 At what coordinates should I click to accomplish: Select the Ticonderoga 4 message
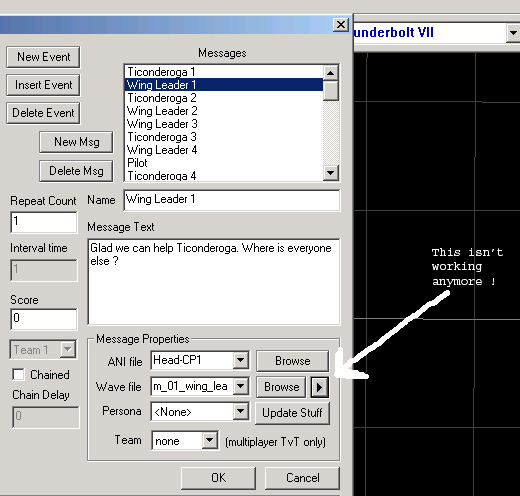tap(224, 175)
